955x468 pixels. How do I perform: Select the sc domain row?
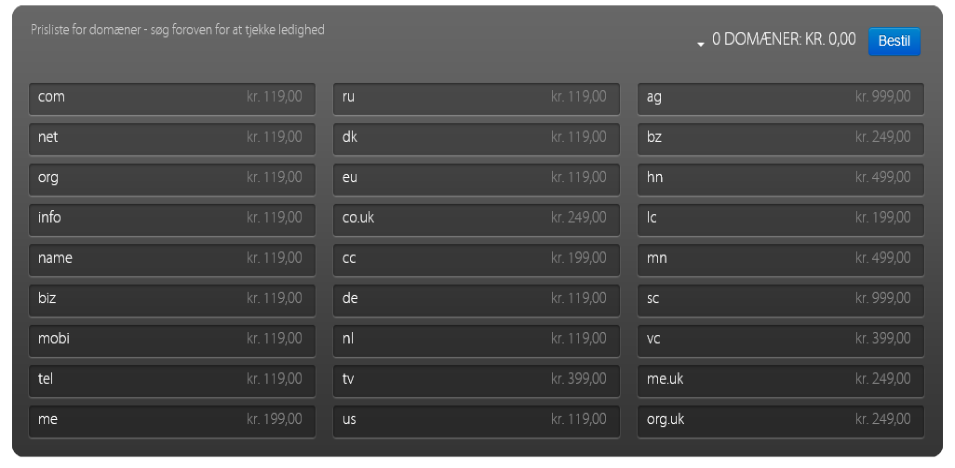click(781, 300)
